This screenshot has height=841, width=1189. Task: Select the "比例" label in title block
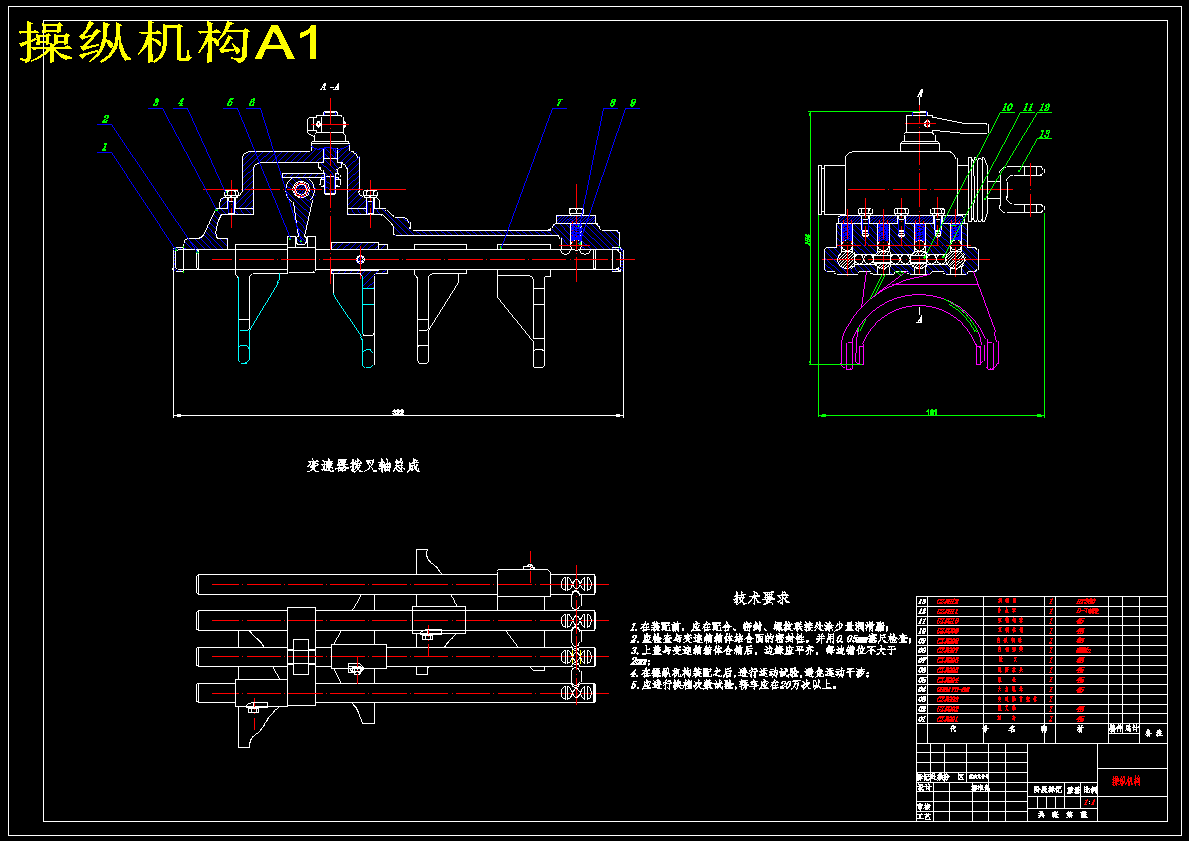coord(1089,789)
